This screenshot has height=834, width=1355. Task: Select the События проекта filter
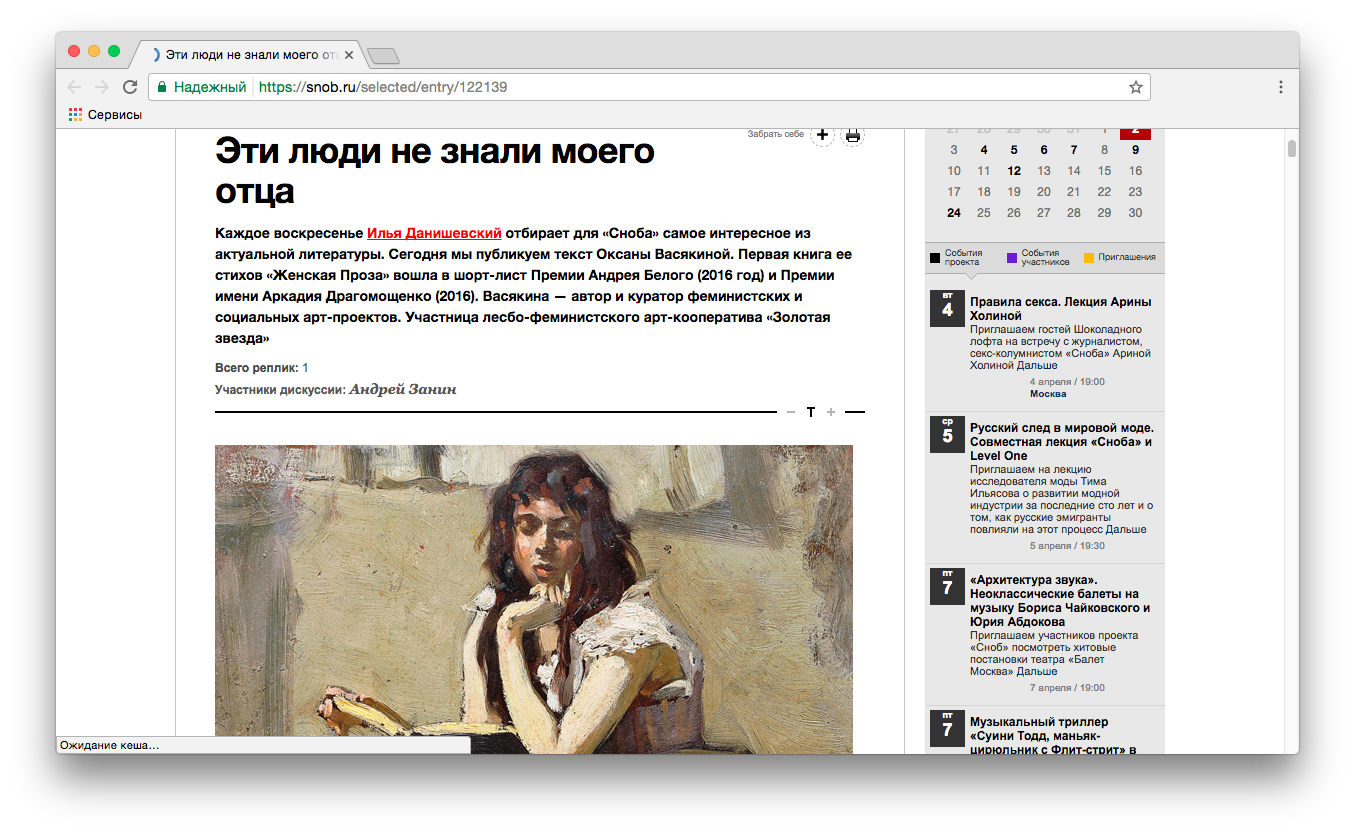[x=956, y=258]
